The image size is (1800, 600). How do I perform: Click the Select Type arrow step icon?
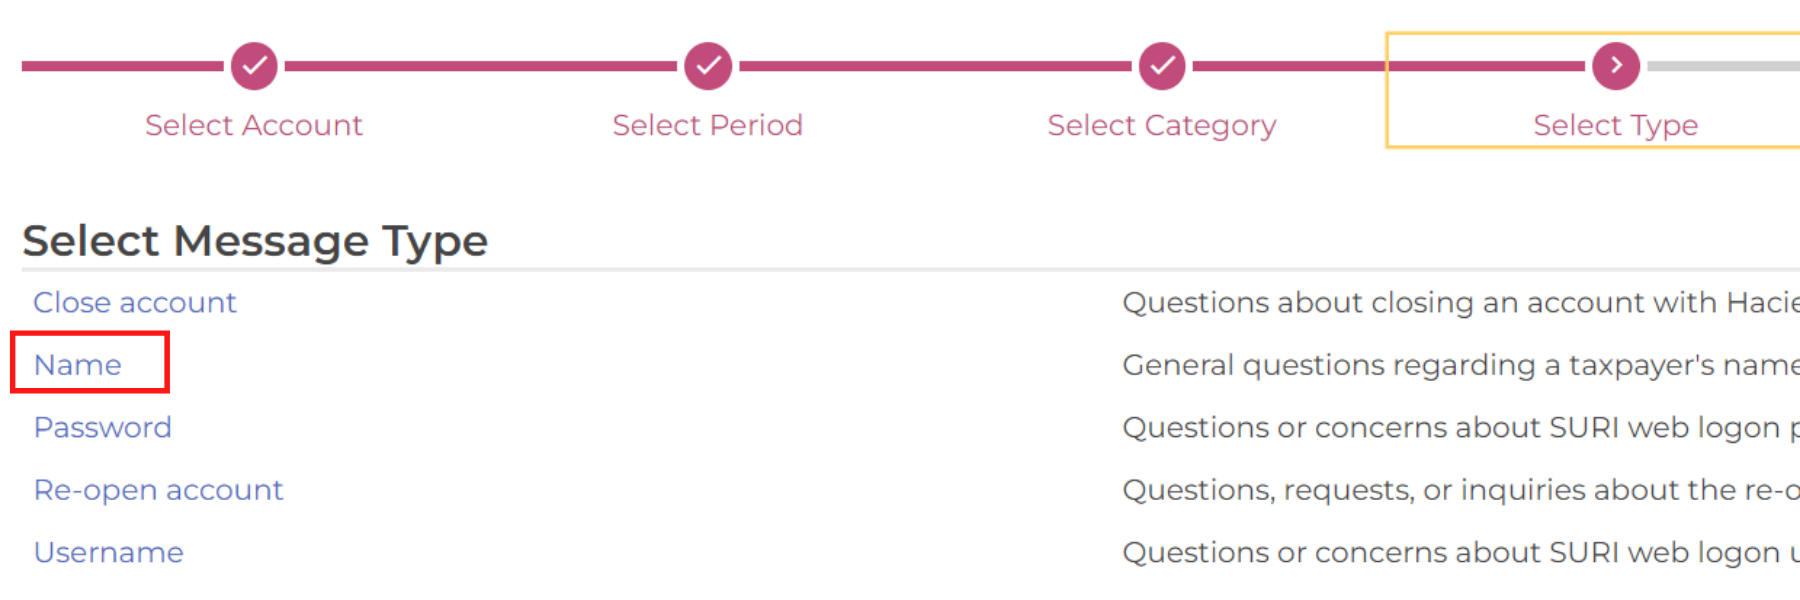pyautogui.click(x=1616, y=66)
